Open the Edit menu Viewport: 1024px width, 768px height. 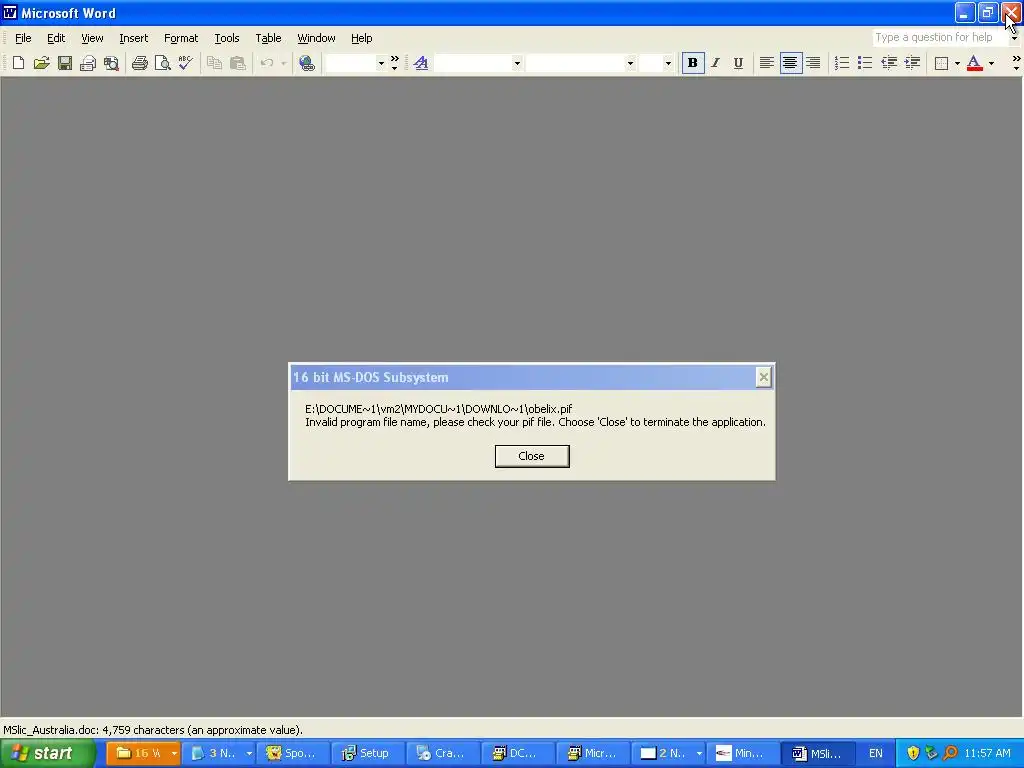(56, 38)
